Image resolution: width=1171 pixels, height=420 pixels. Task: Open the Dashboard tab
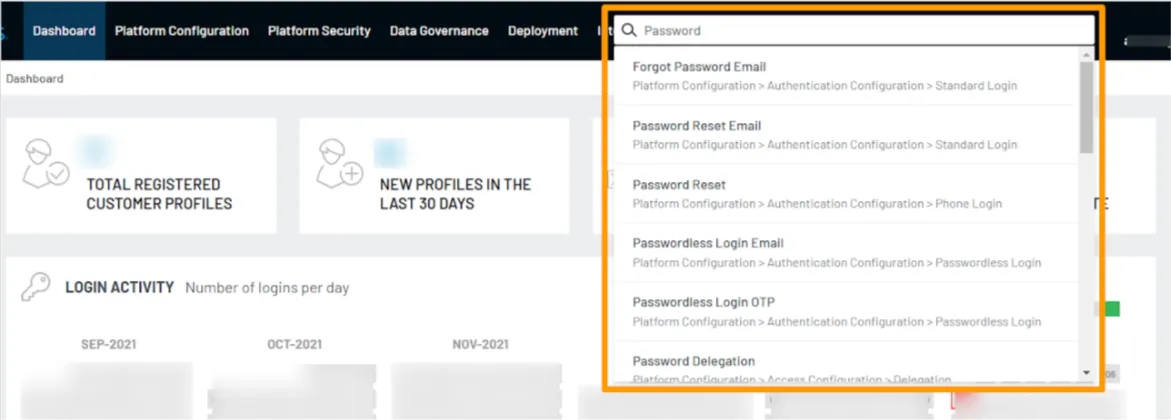click(63, 31)
